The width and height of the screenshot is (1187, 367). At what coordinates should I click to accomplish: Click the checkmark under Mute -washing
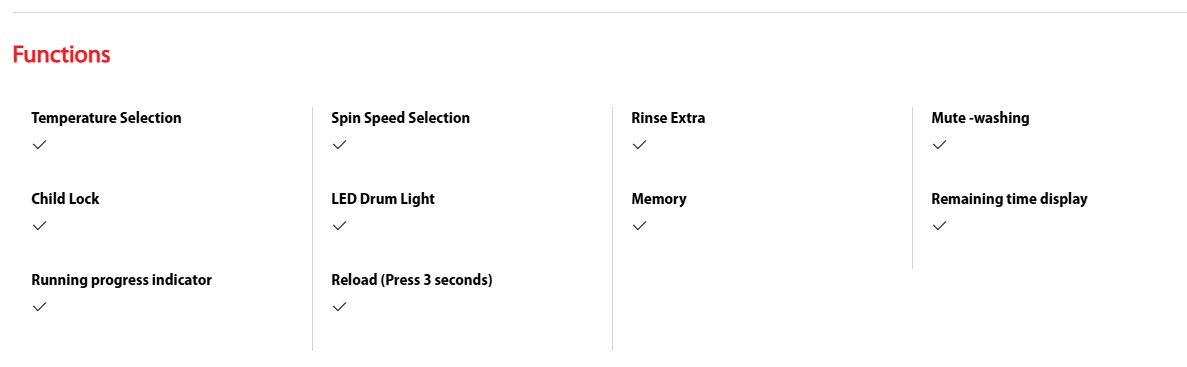pyautogui.click(x=939, y=145)
